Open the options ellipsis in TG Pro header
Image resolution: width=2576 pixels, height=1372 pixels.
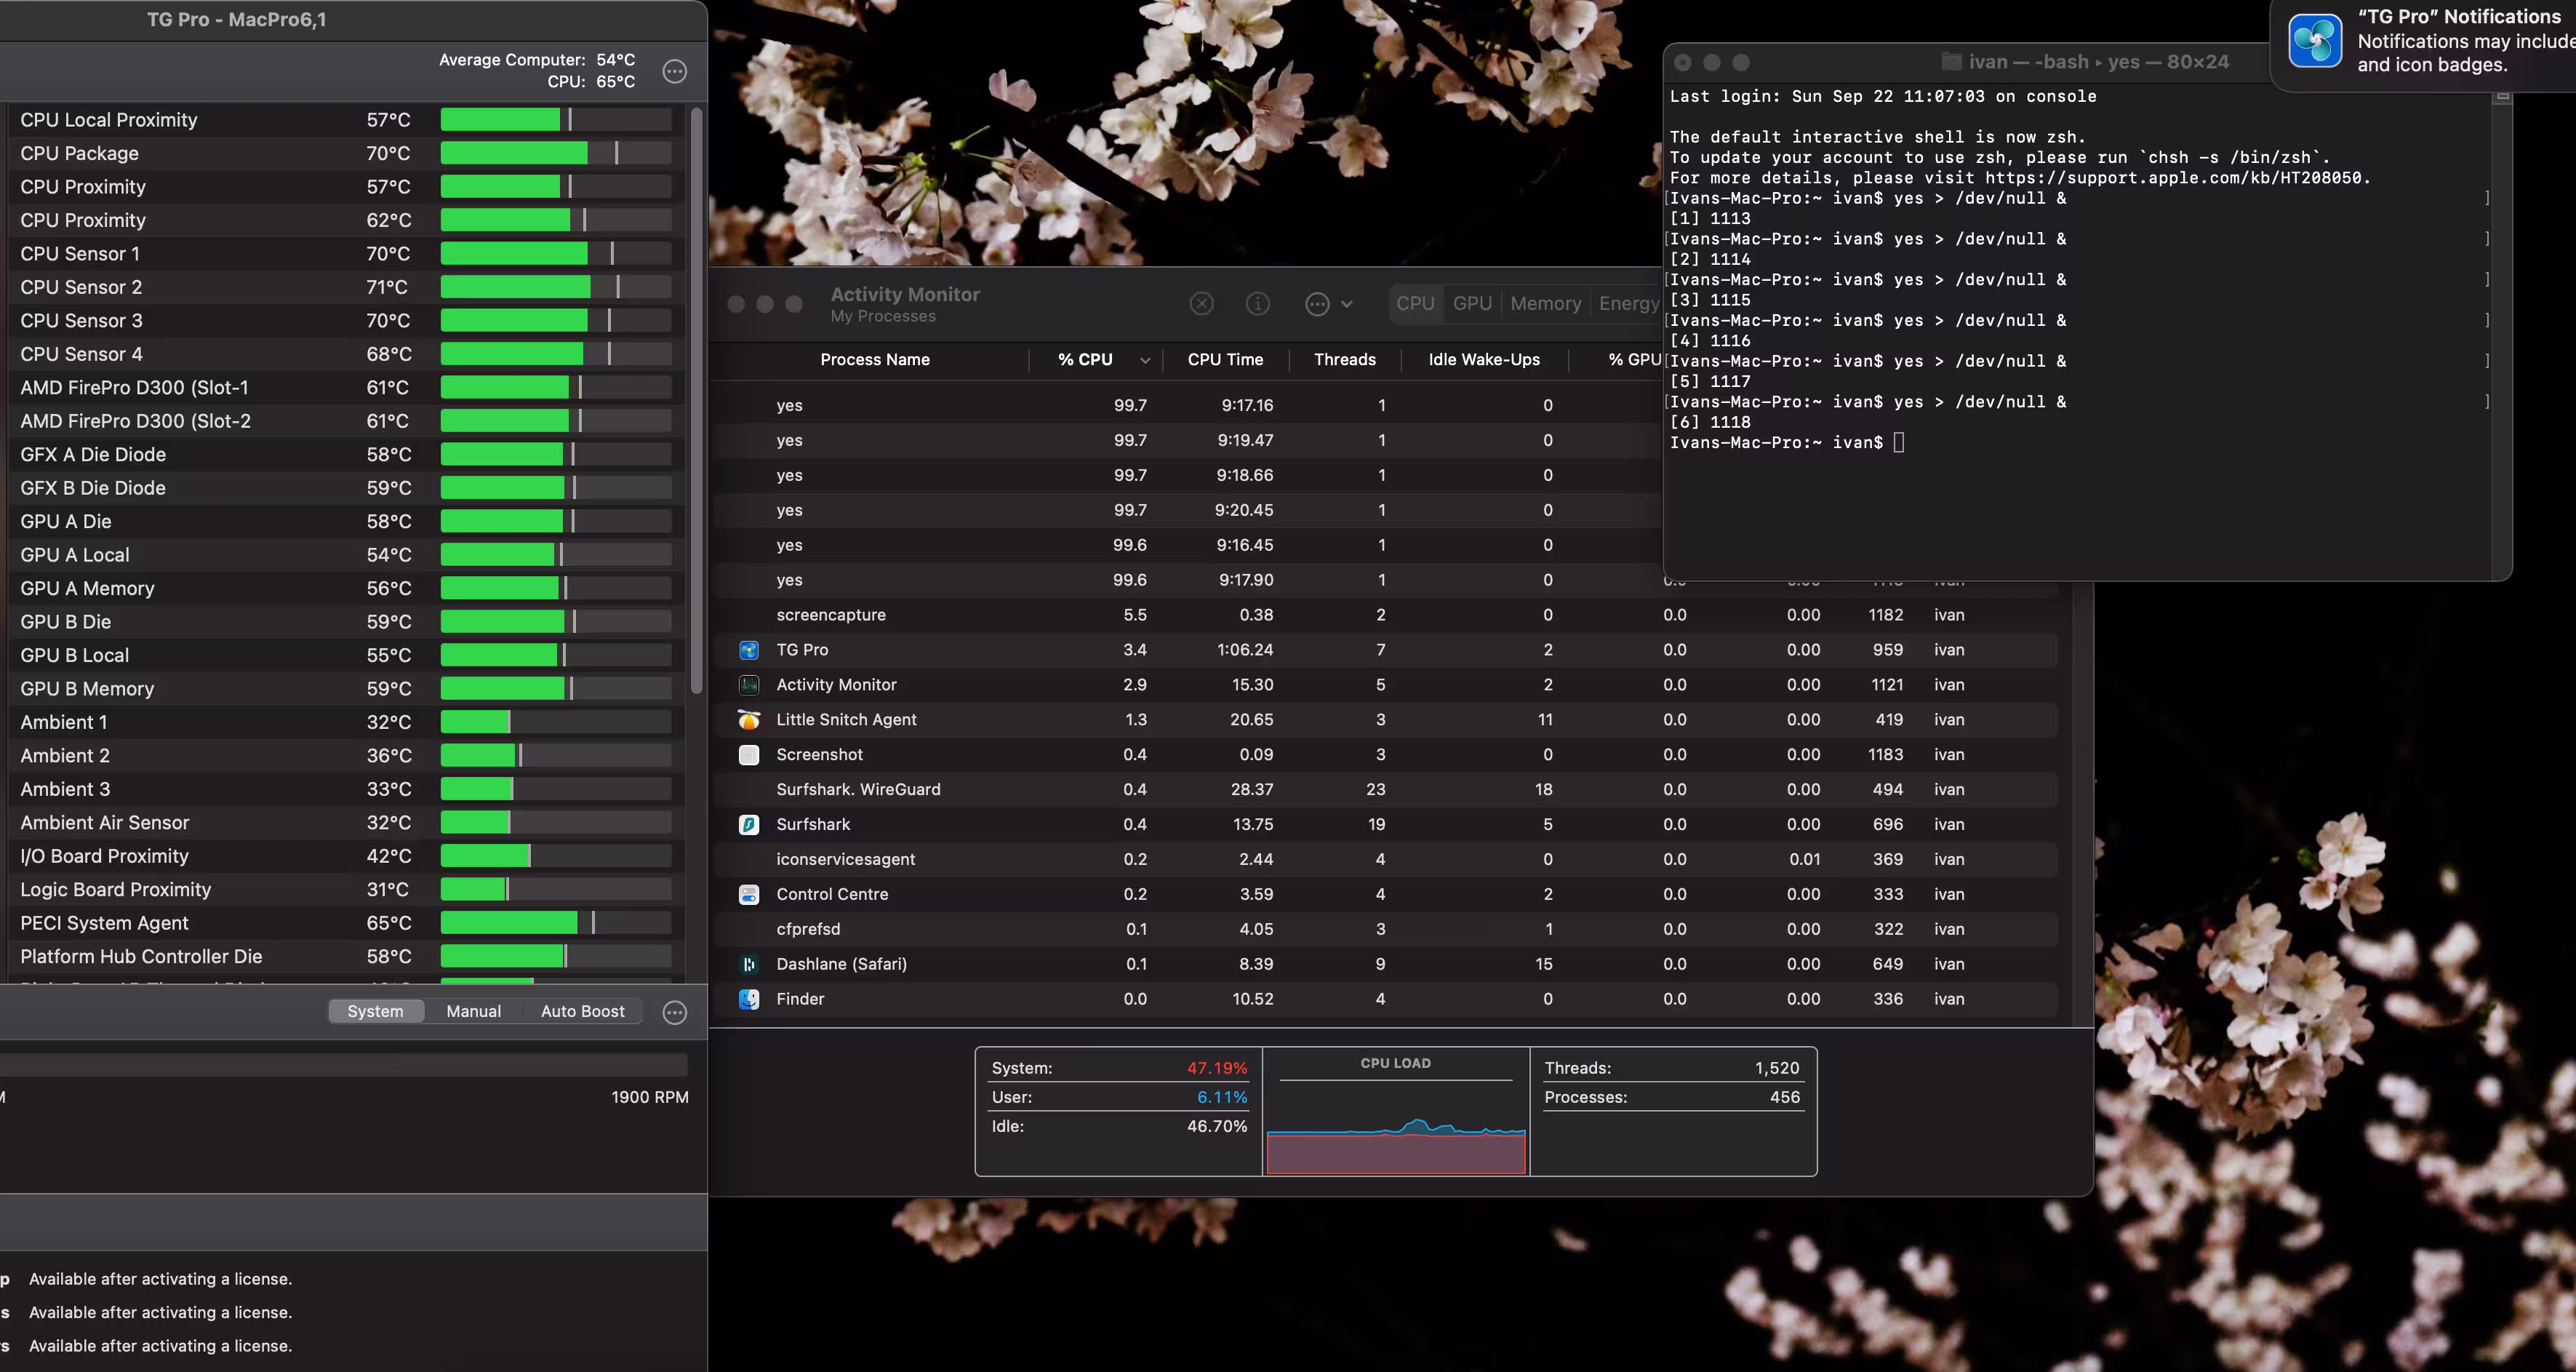pyautogui.click(x=675, y=71)
